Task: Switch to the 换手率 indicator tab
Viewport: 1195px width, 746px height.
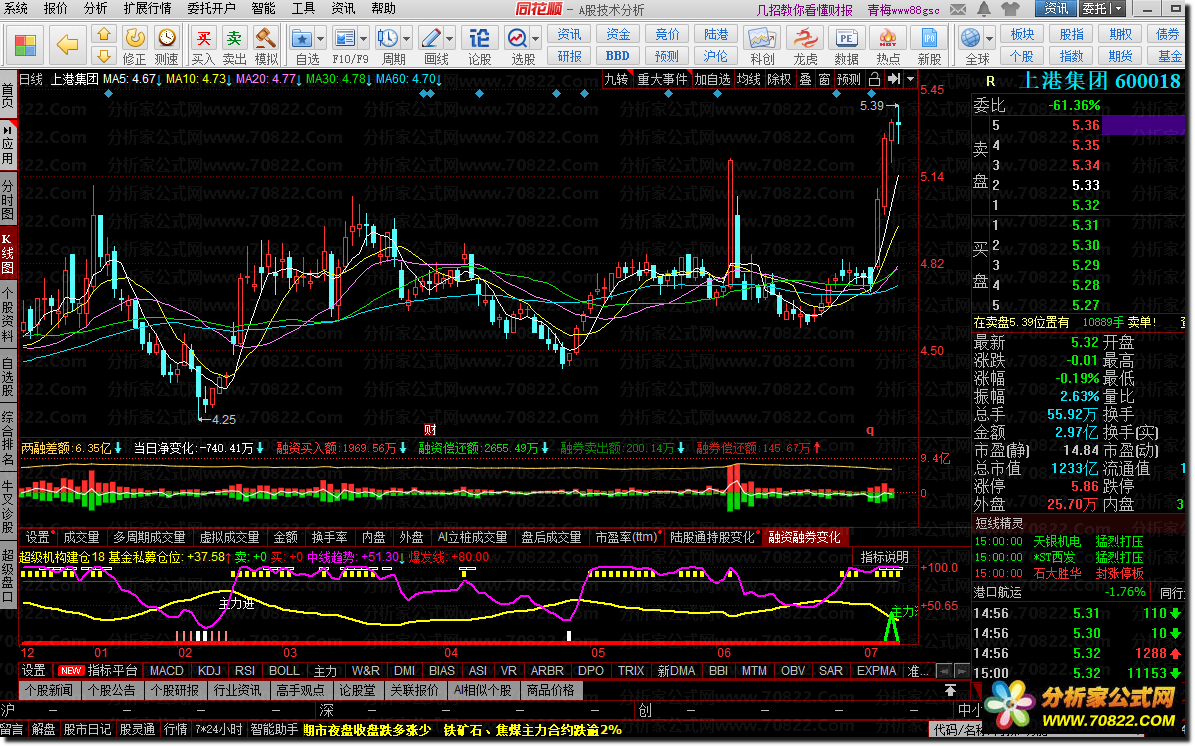Action: click(x=329, y=537)
